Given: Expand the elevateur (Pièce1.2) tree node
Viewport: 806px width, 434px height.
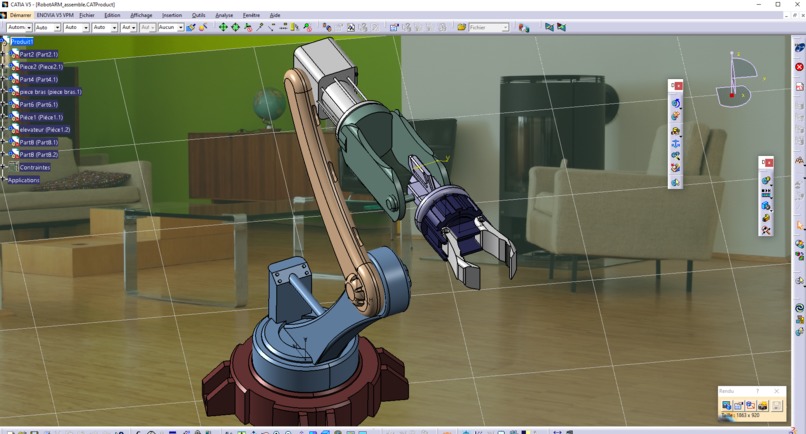Looking at the screenshot, I should (x=4, y=130).
